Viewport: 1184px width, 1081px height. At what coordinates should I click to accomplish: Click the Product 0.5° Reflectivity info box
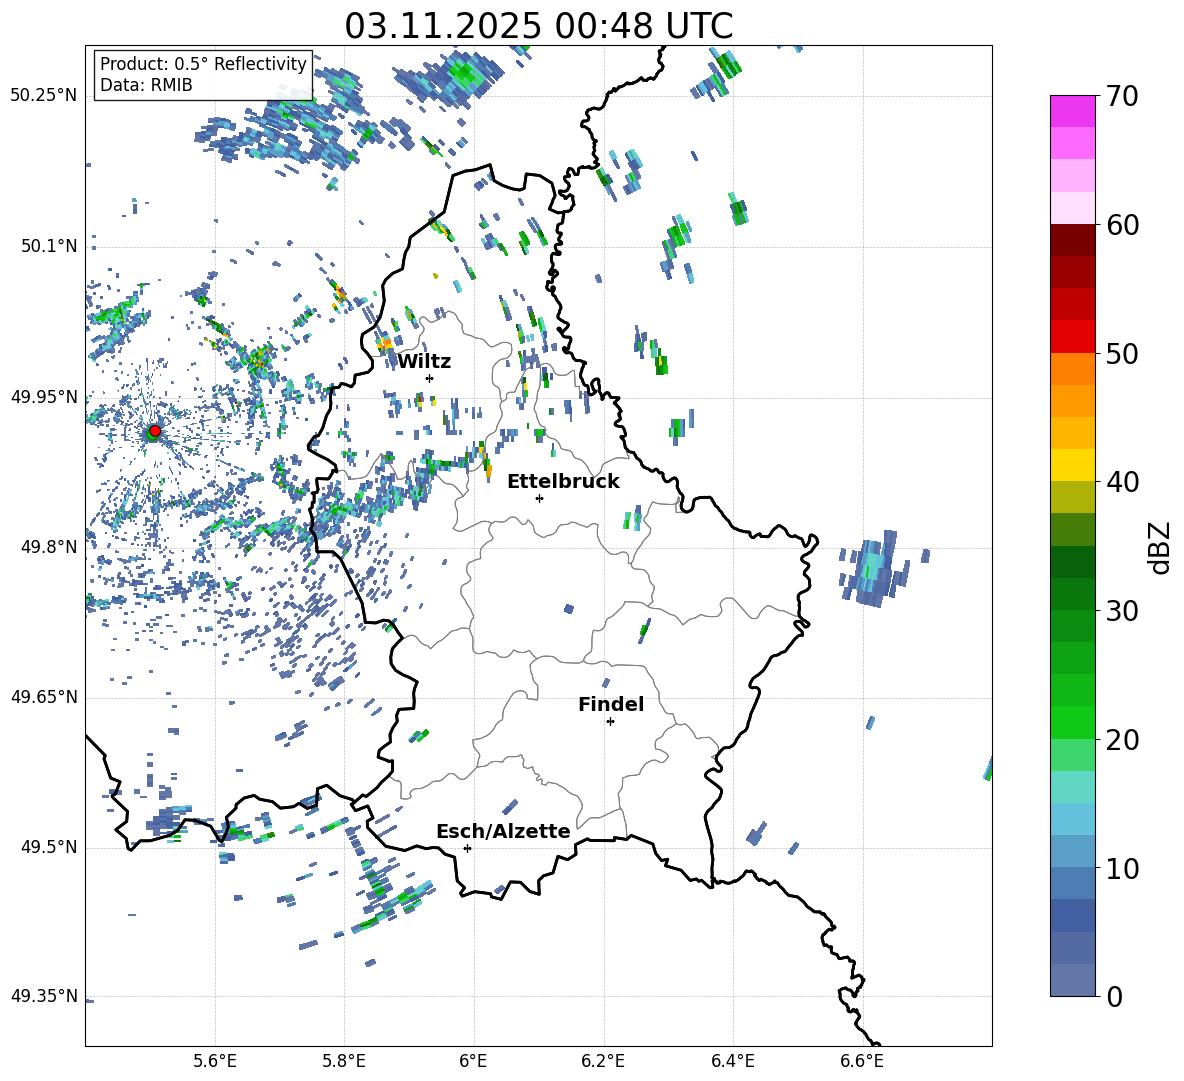tap(203, 75)
